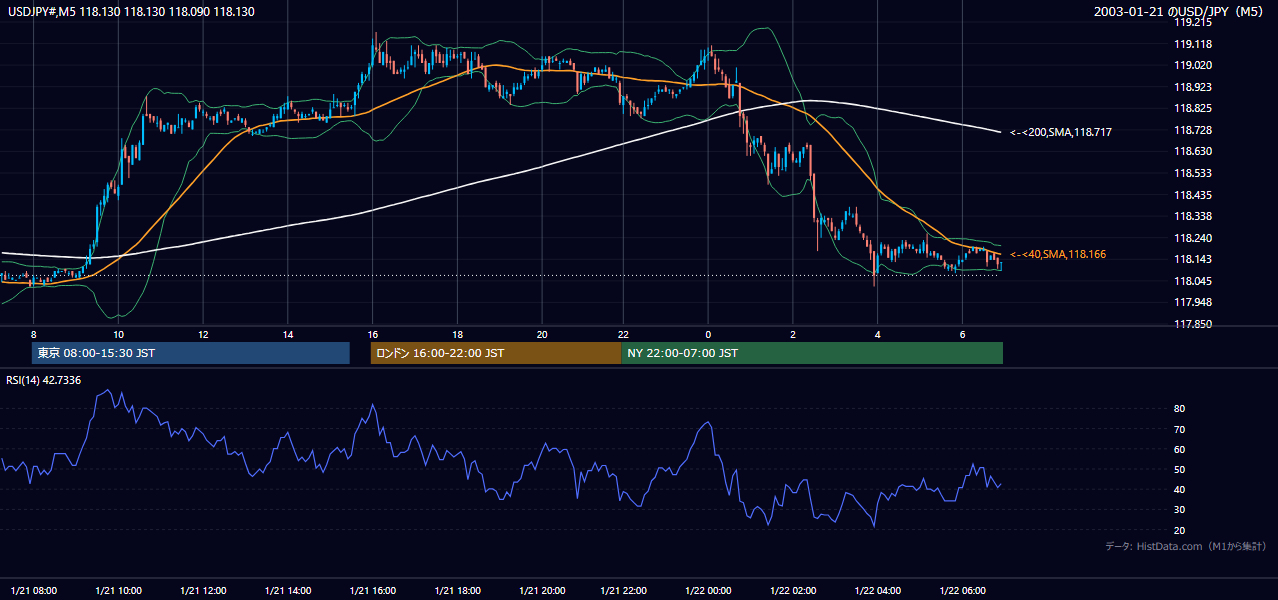Click the 1/22 00:00 time axis label
1278x600 pixels.
coord(709,590)
